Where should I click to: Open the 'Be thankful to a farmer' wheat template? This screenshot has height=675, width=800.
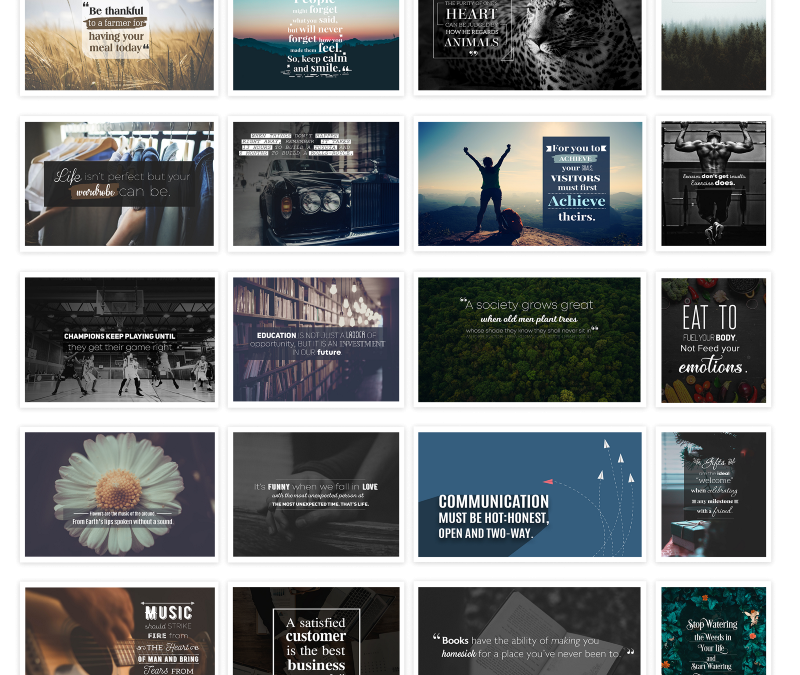point(119,45)
